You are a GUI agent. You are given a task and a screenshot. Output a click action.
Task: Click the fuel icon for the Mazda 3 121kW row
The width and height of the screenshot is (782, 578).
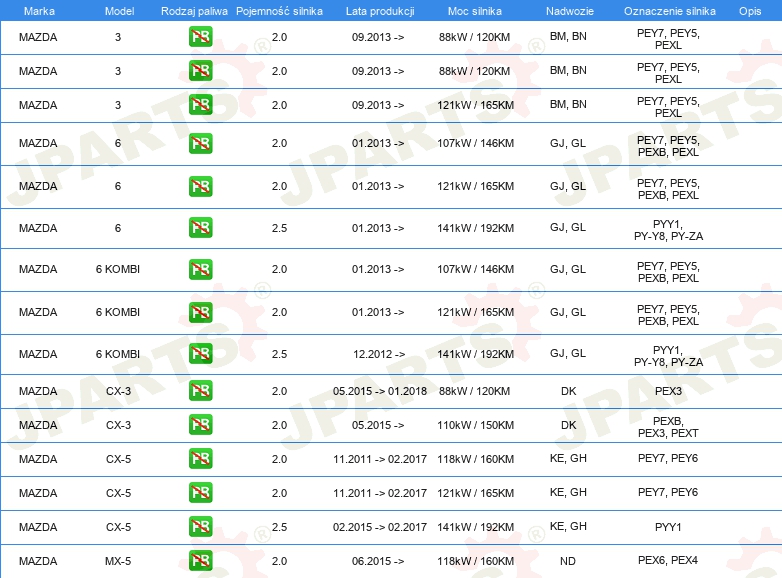coord(200,105)
